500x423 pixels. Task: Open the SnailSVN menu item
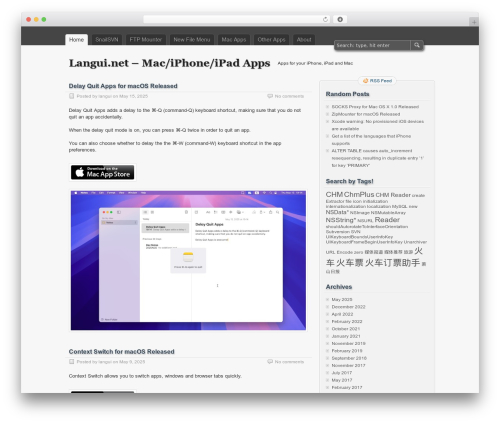click(107, 39)
